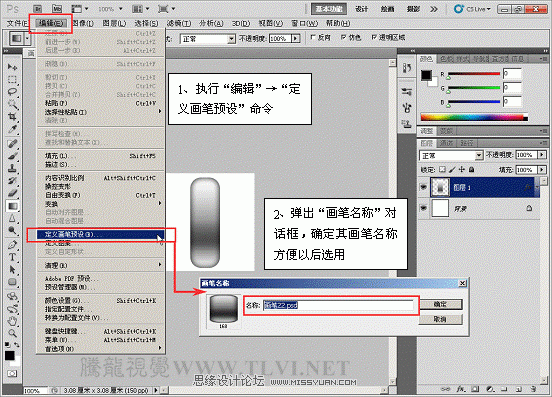
Task: Select the Zoom magnifier tool
Action: (x=12, y=333)
